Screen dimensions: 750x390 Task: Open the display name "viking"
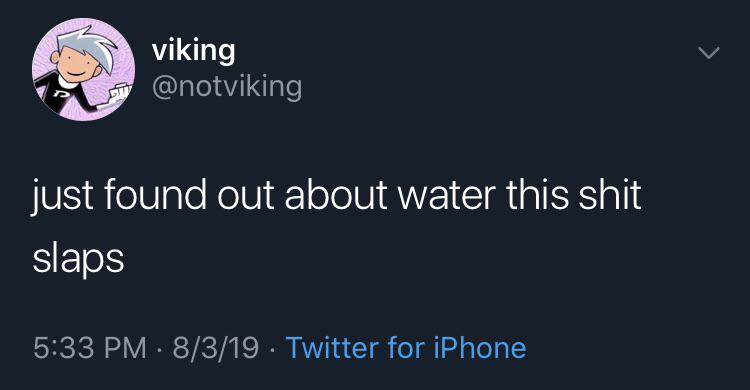tap(194, 51)
